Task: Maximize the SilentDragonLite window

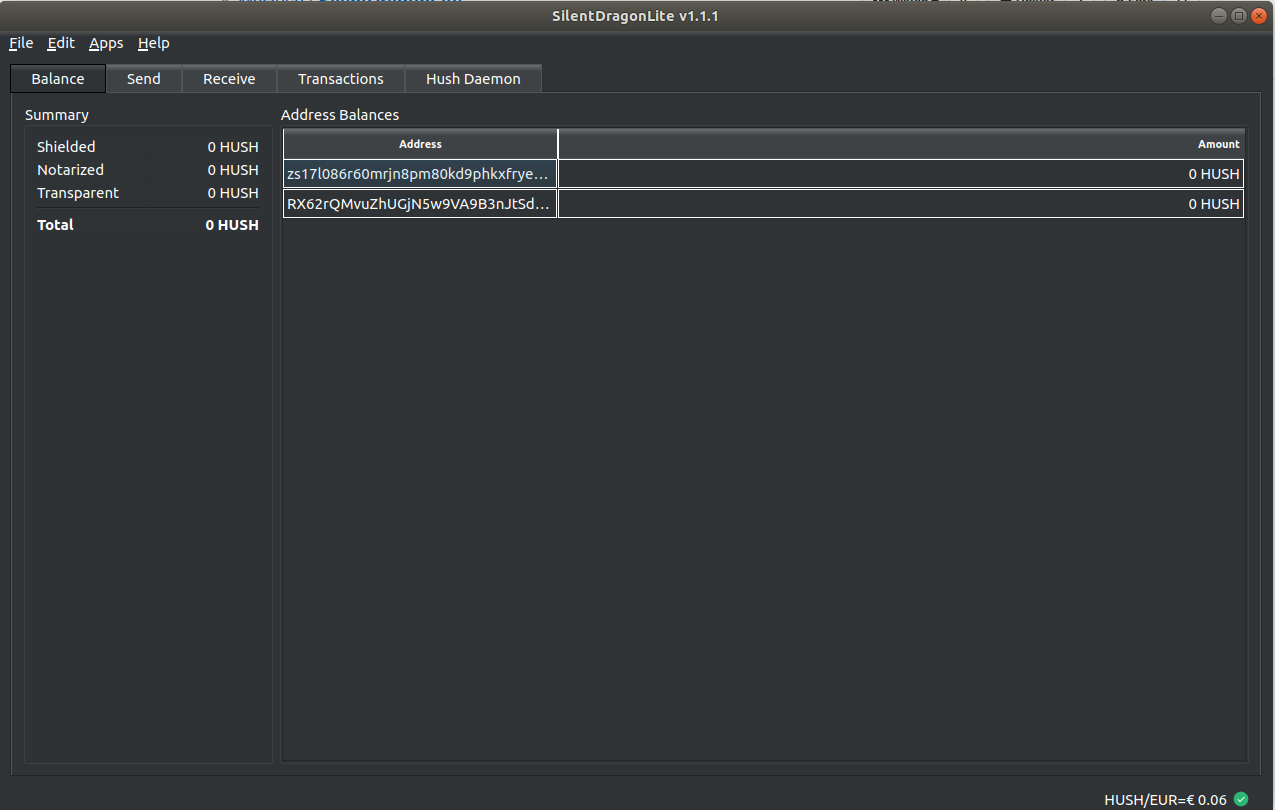Action: point(1238,16)
